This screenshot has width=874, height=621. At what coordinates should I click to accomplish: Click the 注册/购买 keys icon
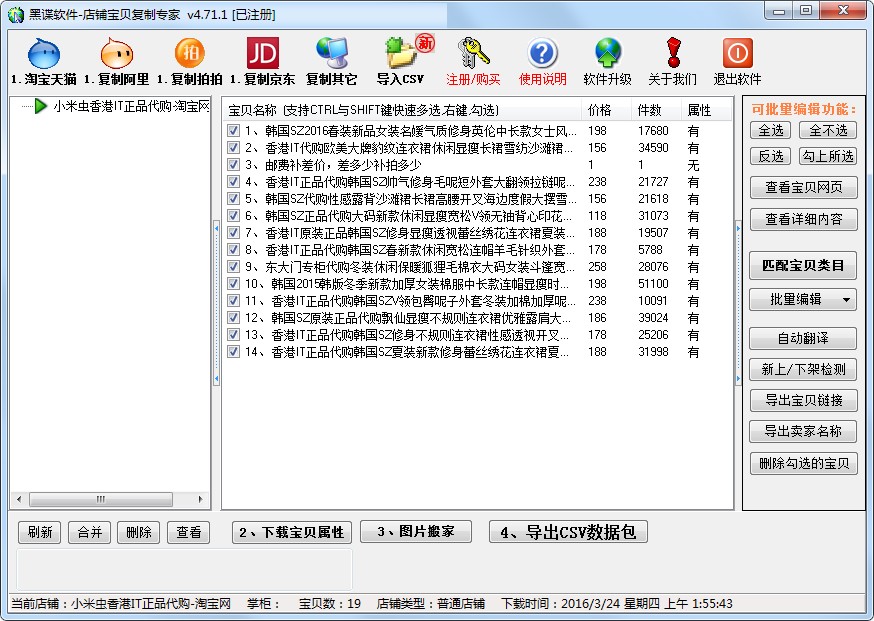[473, 54]
